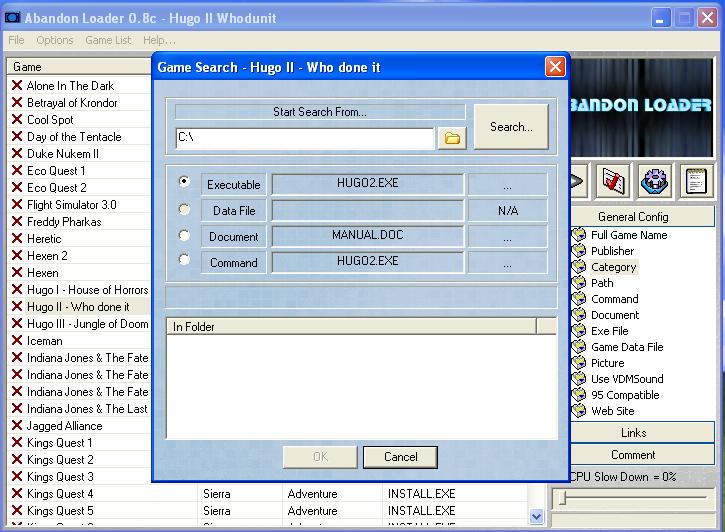Click the folder browse icon next to C:\

[x=452, y=138]
